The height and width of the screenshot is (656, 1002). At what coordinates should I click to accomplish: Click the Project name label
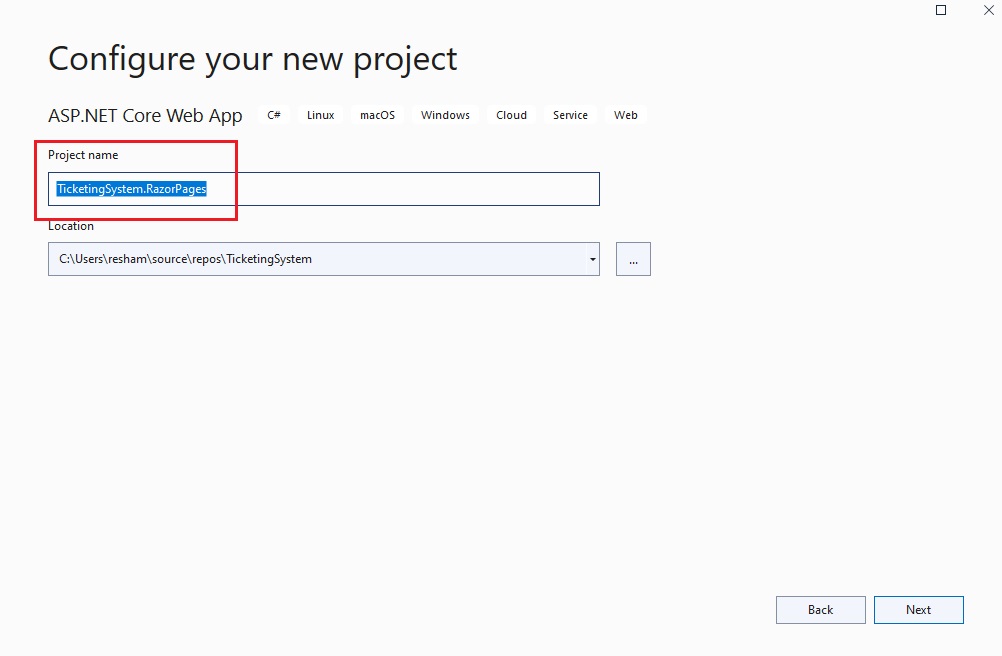click(x=83, y=155)
